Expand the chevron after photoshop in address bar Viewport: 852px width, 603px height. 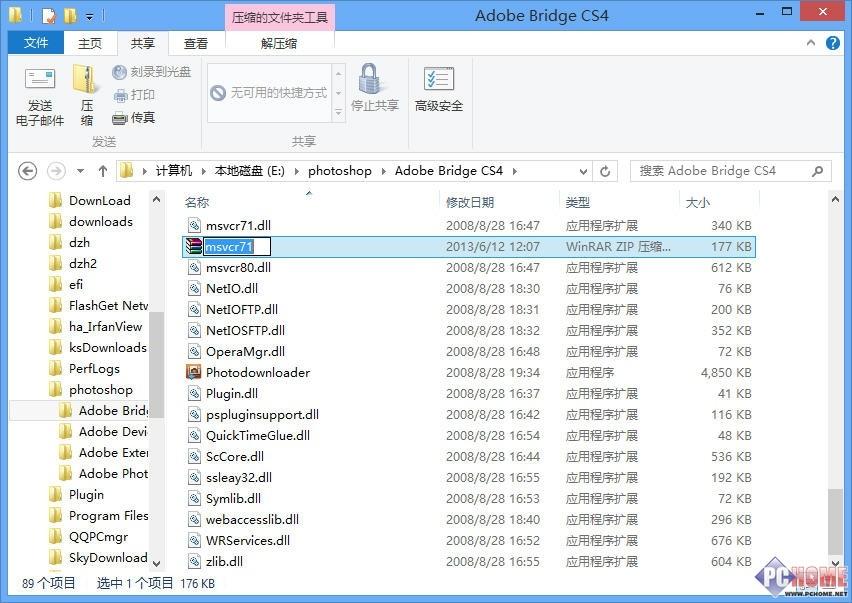(383, 171)
